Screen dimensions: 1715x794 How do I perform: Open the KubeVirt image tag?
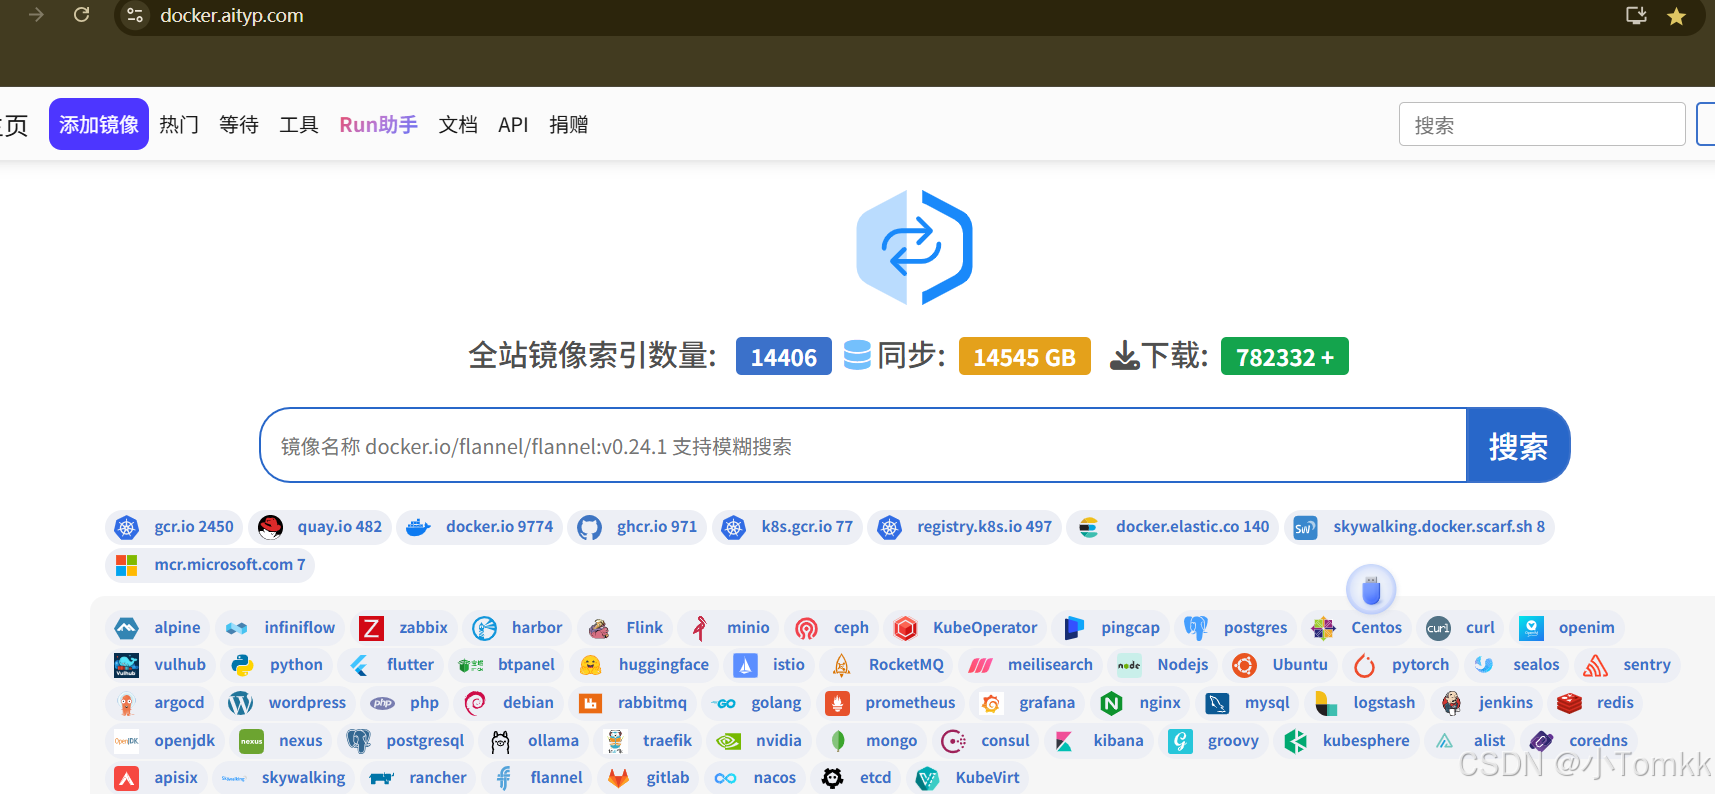pyautogui.click(x=968, y=778)
